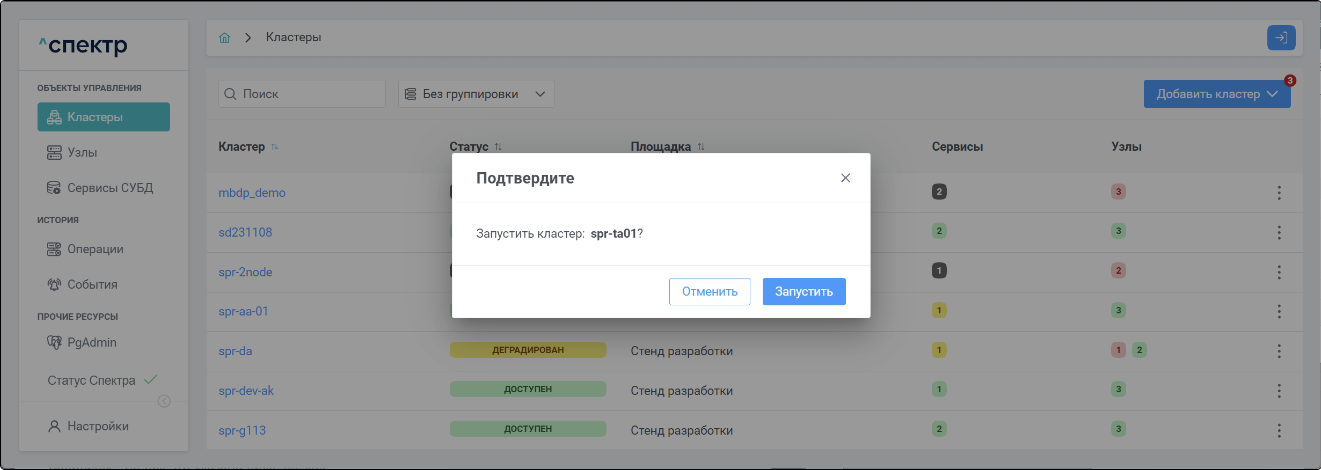Open kebab menu for mbdp_demo row
This screenshot has height=470, width=1321.
[1279, 193]
